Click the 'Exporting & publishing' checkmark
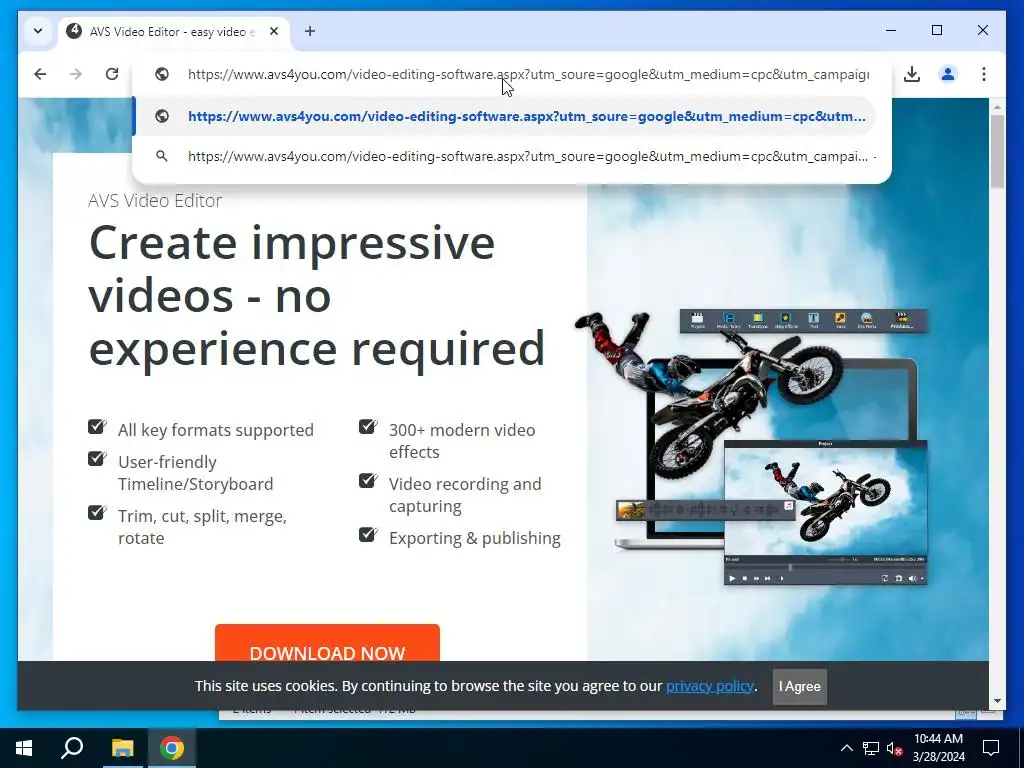Screen dimensions: 1024x768 pos(368,535)
